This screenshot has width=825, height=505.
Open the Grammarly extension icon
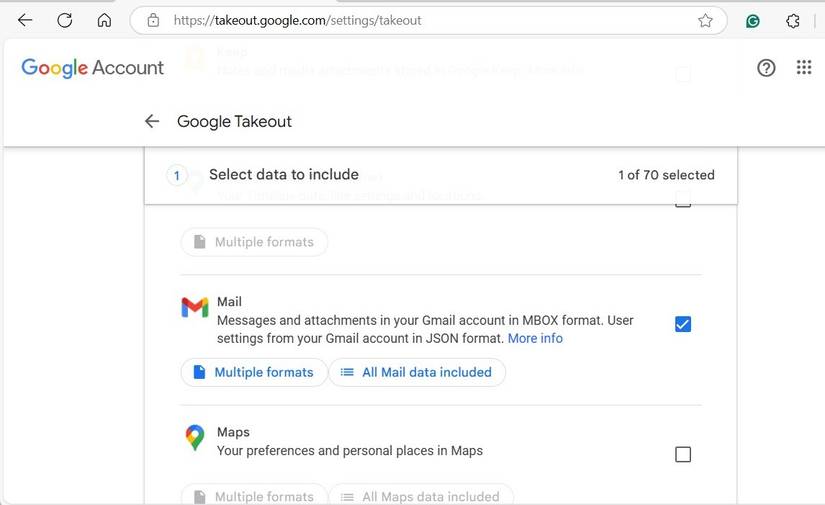click(x=753, y=20)
